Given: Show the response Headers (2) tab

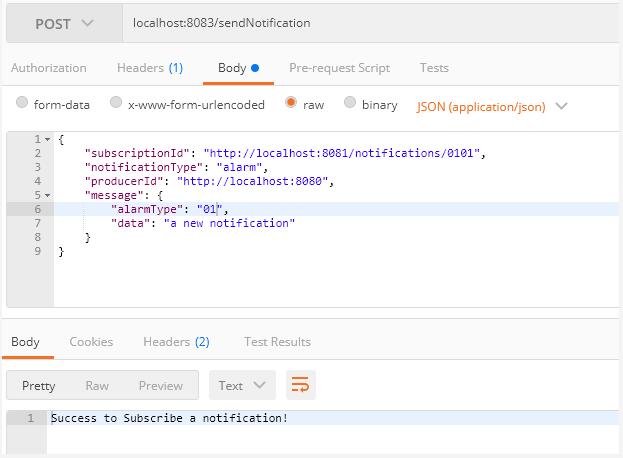Looking at the screenshot, I should [x=176, y=341].
